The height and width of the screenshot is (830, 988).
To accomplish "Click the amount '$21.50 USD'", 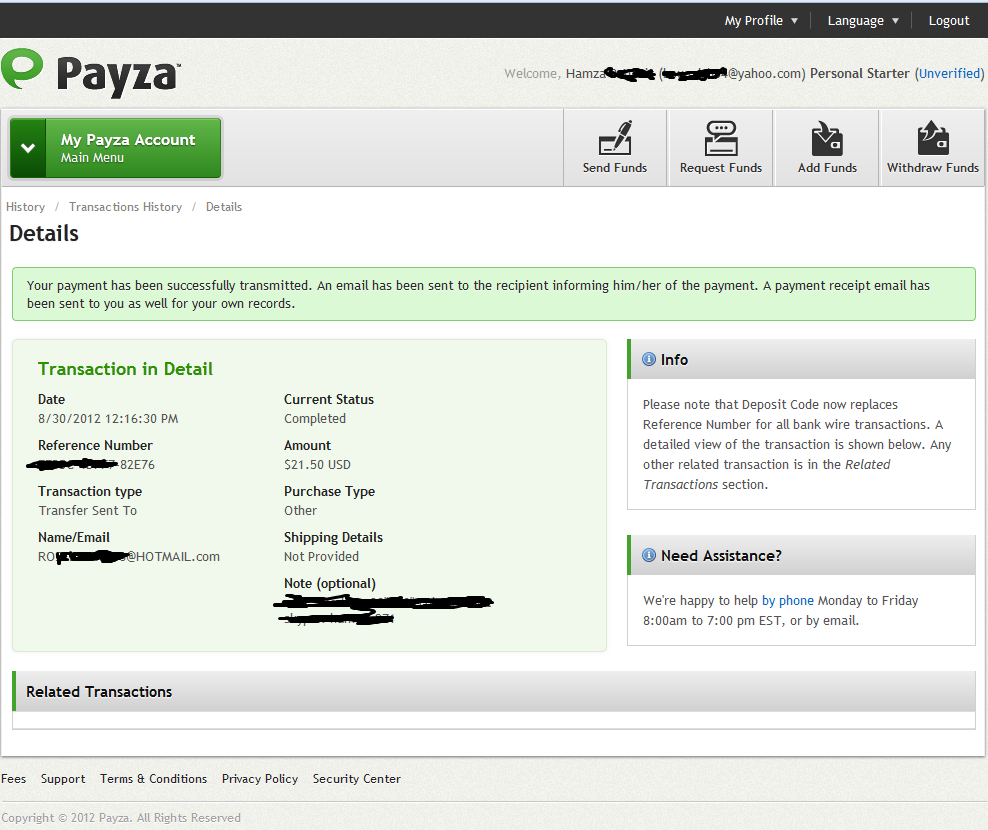I will (x=317, y=464).
